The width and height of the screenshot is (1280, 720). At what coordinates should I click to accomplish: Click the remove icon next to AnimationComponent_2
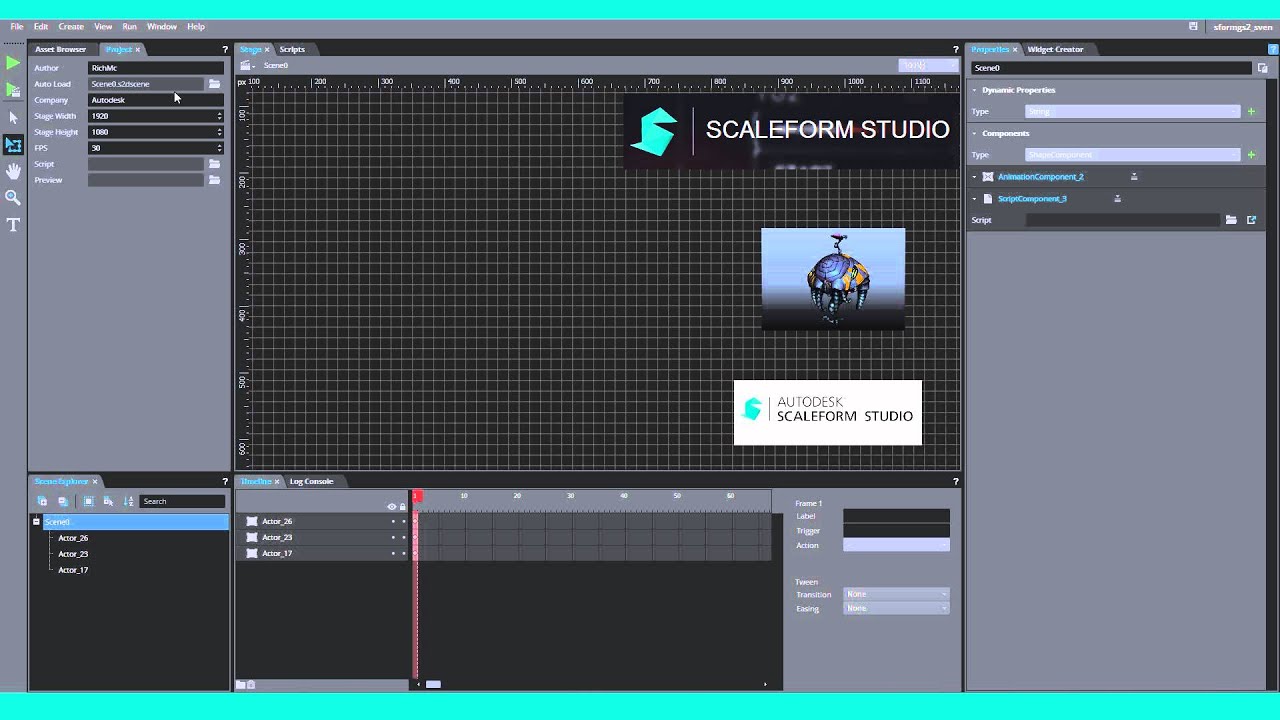(x=1134, y=177)
